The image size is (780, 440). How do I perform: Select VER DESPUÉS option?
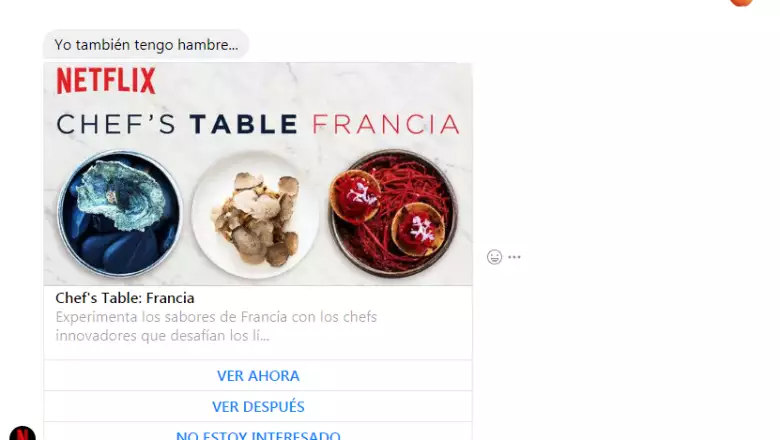click(x=258, y=407)
